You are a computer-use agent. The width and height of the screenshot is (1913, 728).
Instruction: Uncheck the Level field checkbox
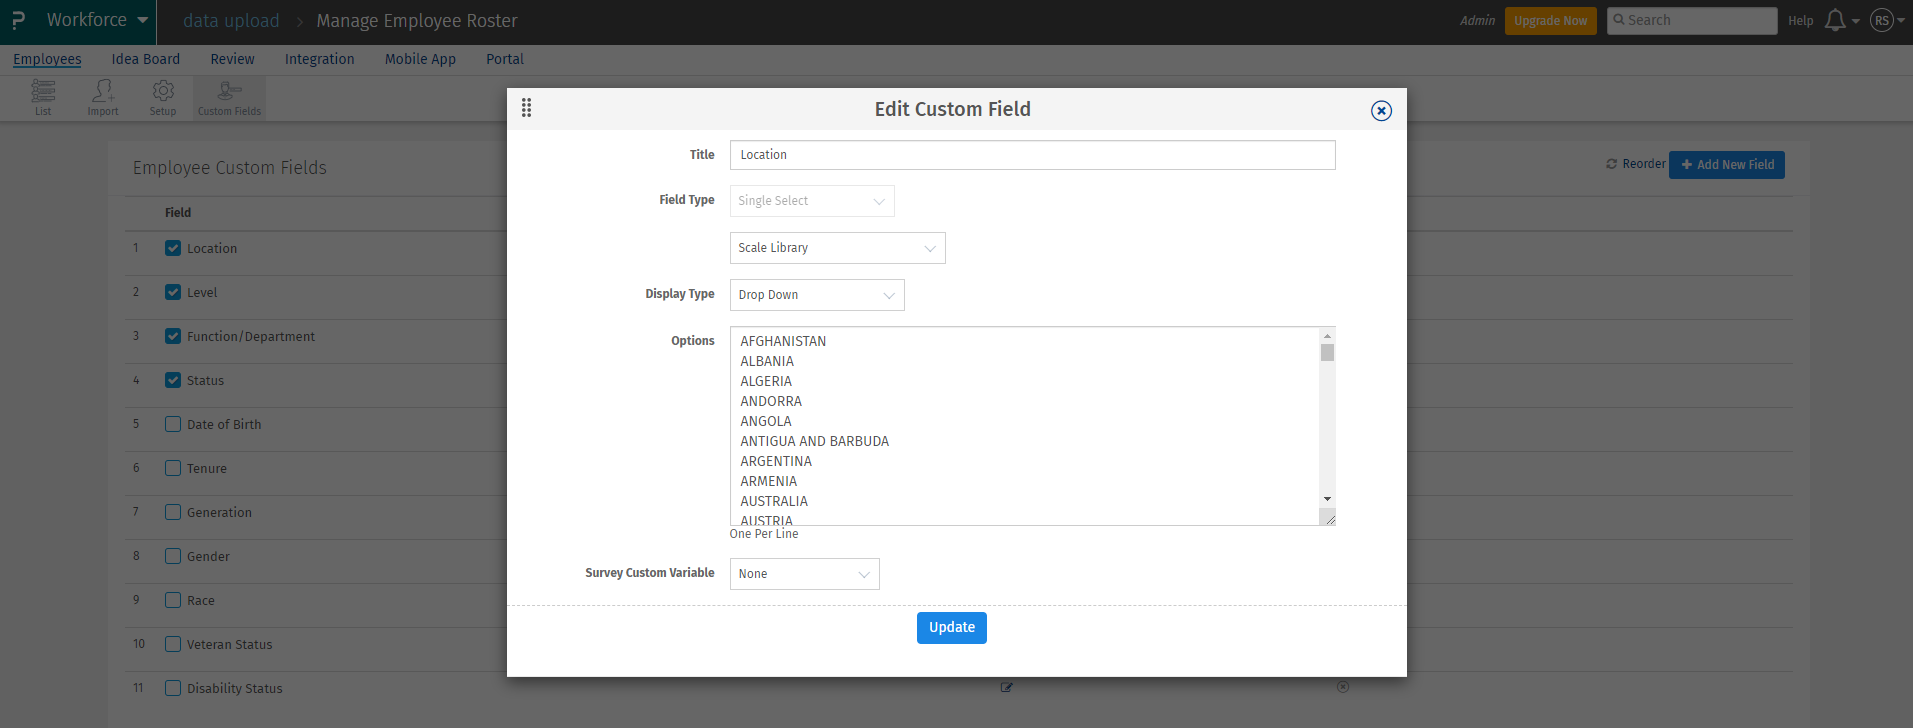[x=173, y=292]
